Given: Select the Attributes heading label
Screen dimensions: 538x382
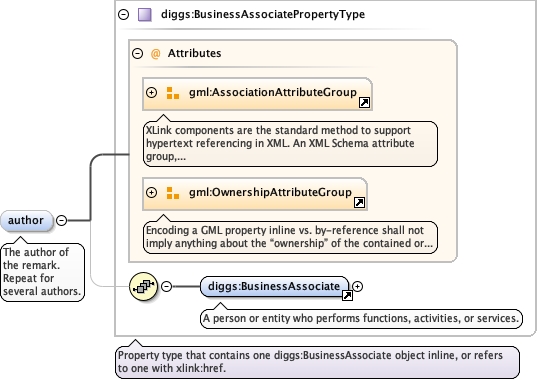Looking at the screenshot, I should coord(194,53).
